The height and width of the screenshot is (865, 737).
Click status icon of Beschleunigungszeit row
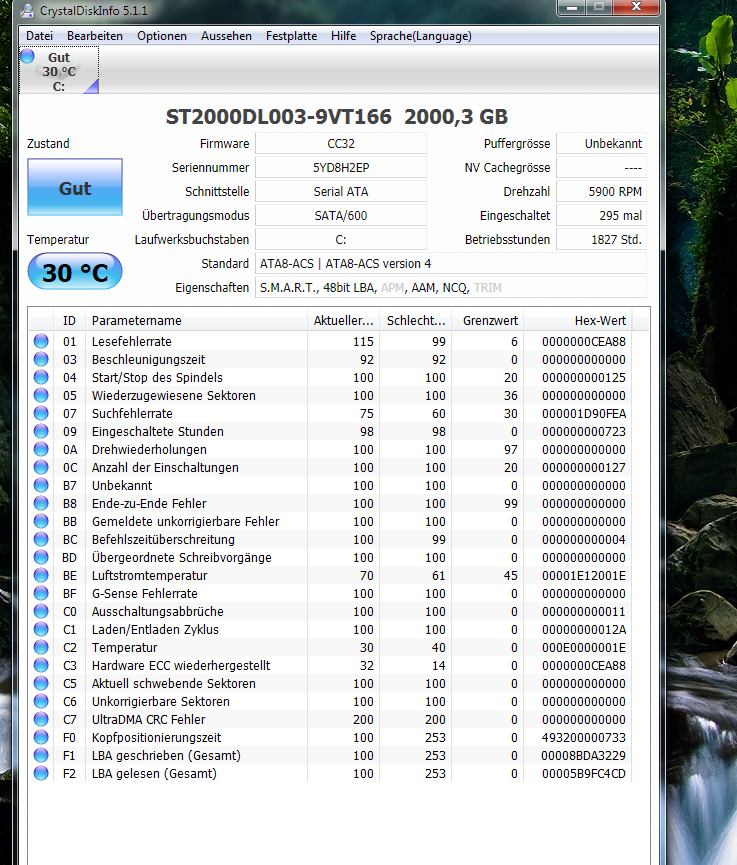point(41,360)
